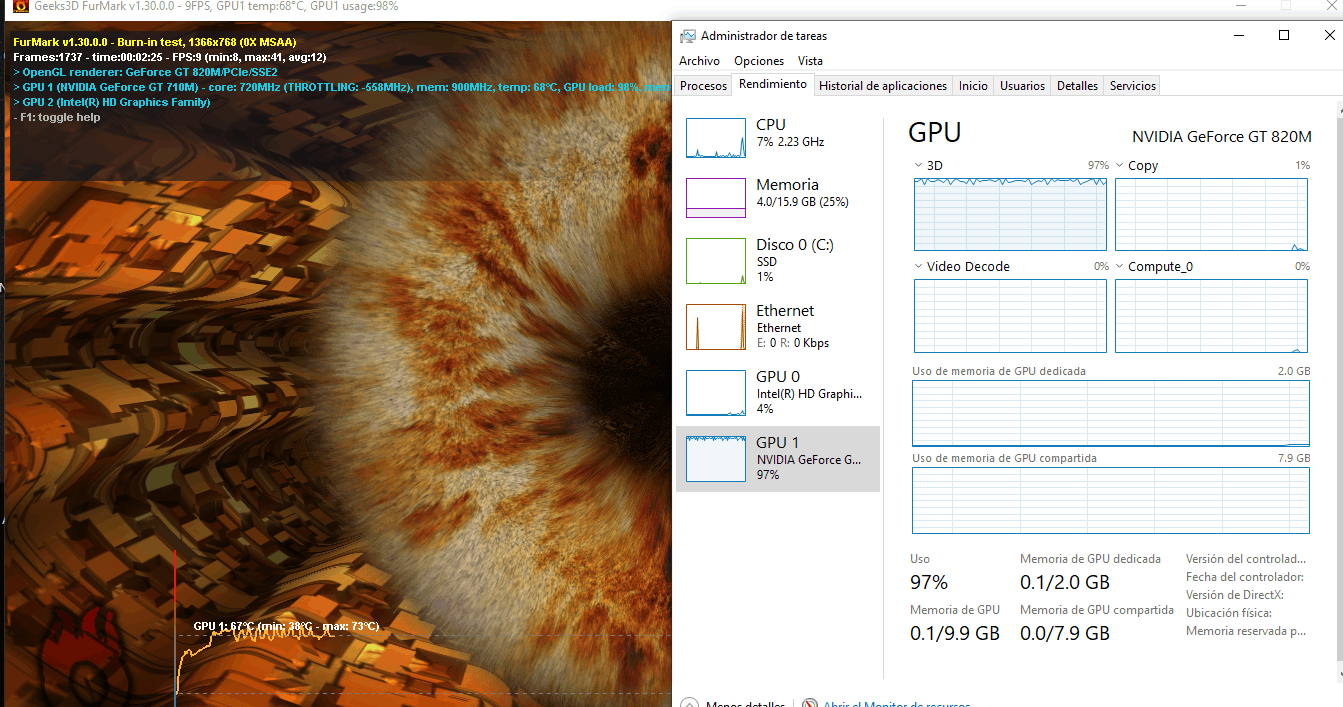Viewport: 1343px width, 707px height.
Task: Click the 'Versión de DirectX:' label
Action: [1235, 595]
